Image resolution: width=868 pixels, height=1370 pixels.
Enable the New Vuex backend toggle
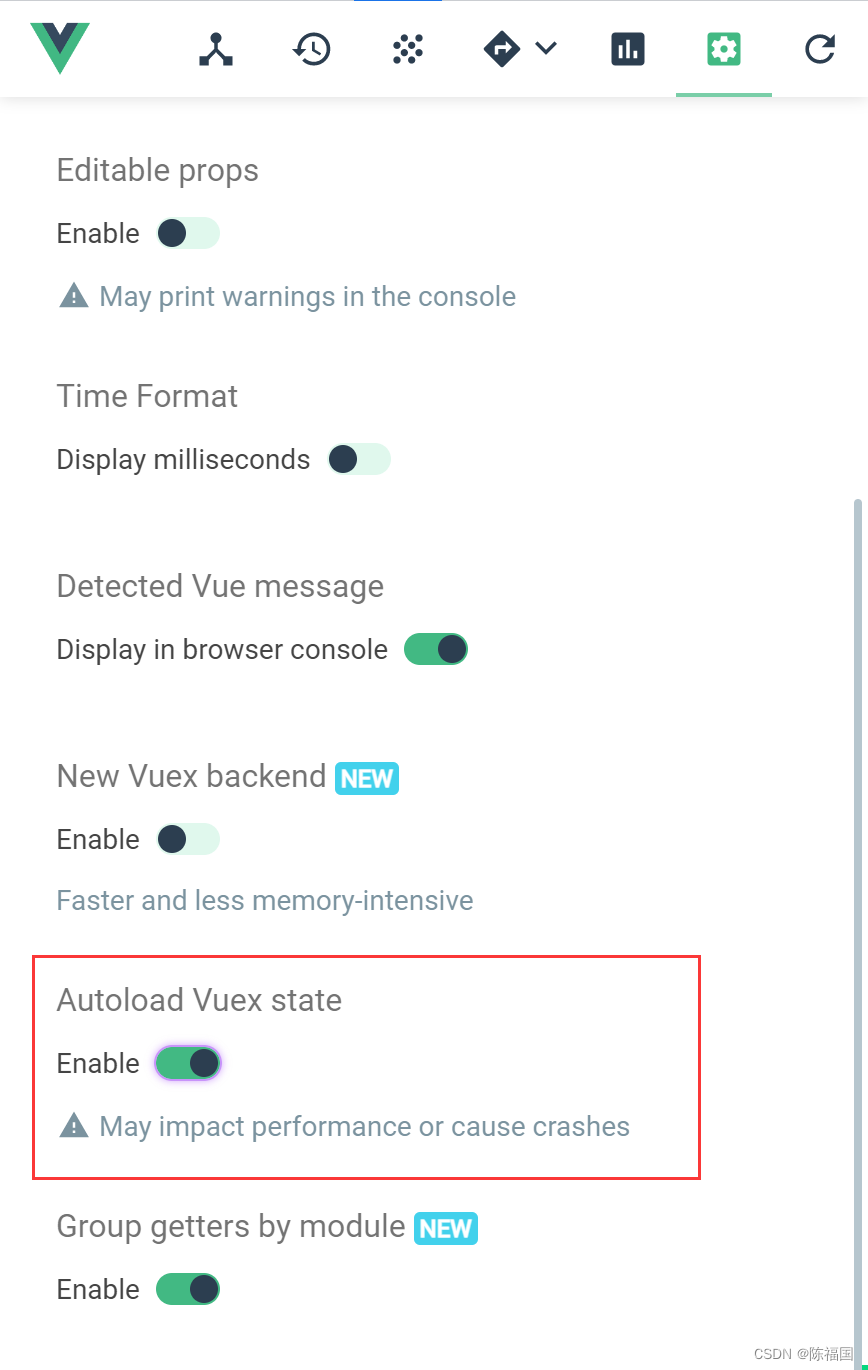point(187,839)
